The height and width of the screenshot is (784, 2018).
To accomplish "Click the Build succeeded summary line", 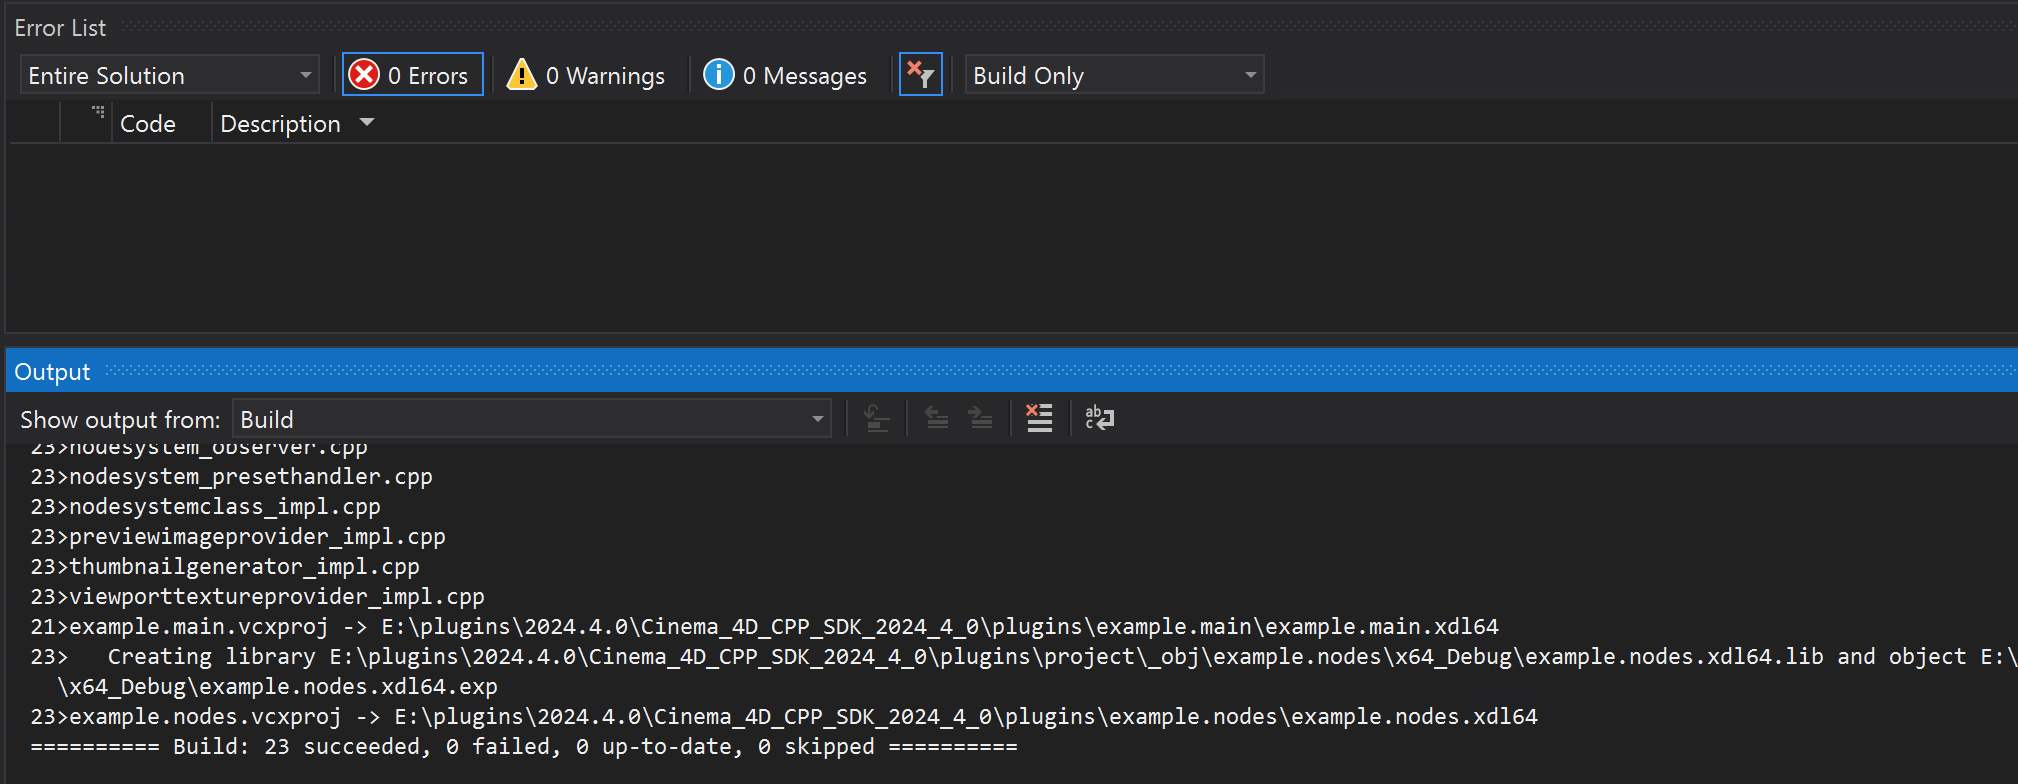I will (x=523, y=747).
